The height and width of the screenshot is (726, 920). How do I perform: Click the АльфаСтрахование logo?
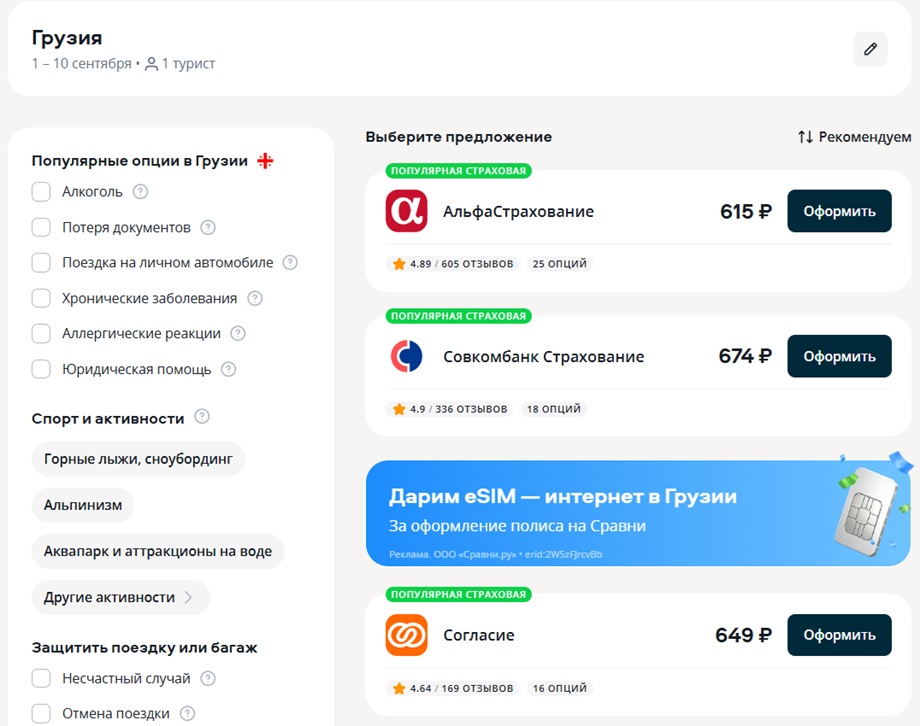click(x=406, y=211)
